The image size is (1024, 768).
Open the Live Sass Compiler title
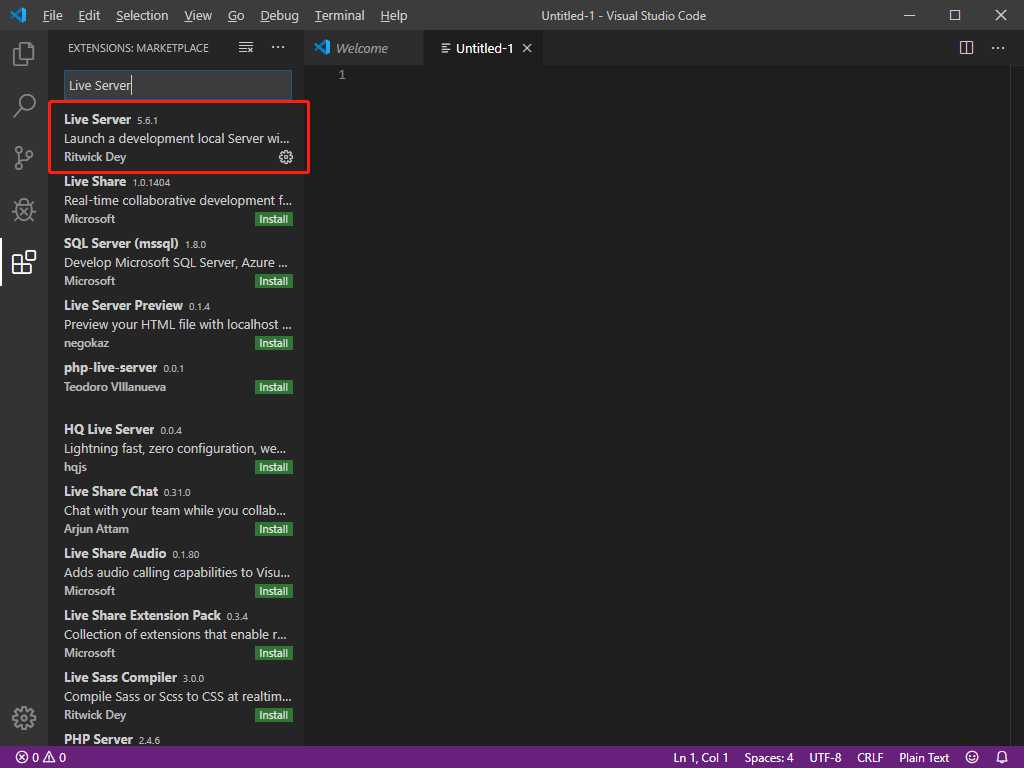pos(120,678)
